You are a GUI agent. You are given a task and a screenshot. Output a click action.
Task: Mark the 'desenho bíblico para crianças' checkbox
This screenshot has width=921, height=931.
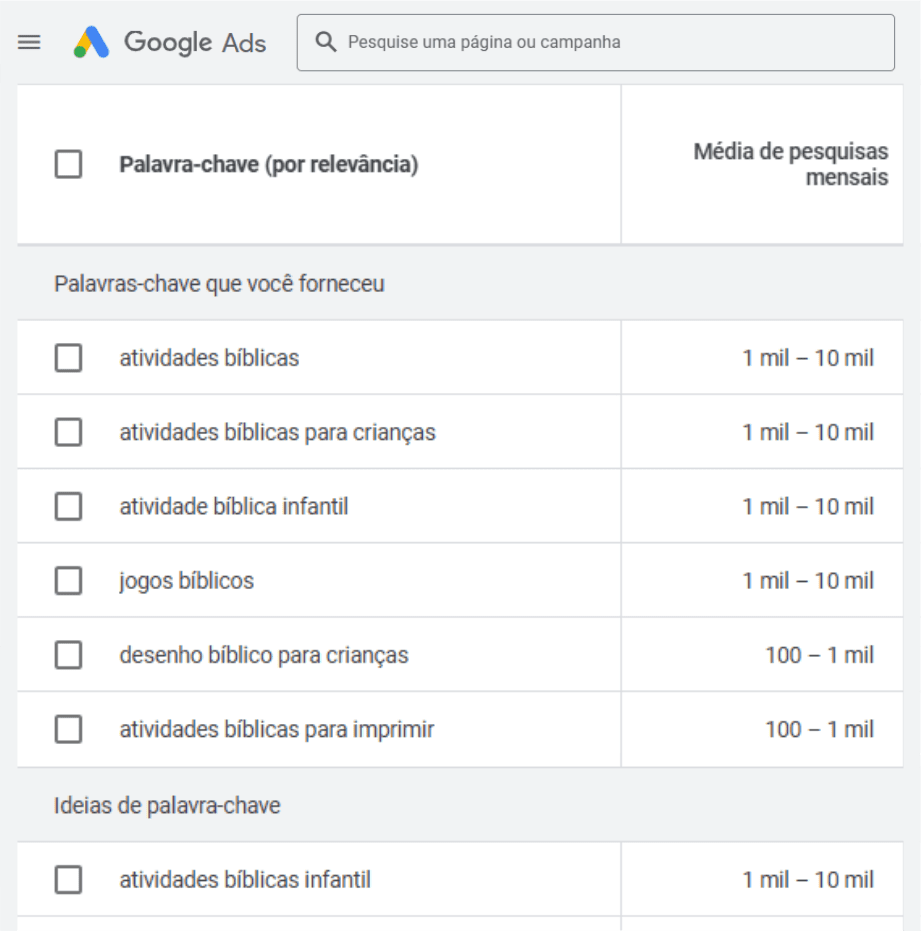pos(68,655)
